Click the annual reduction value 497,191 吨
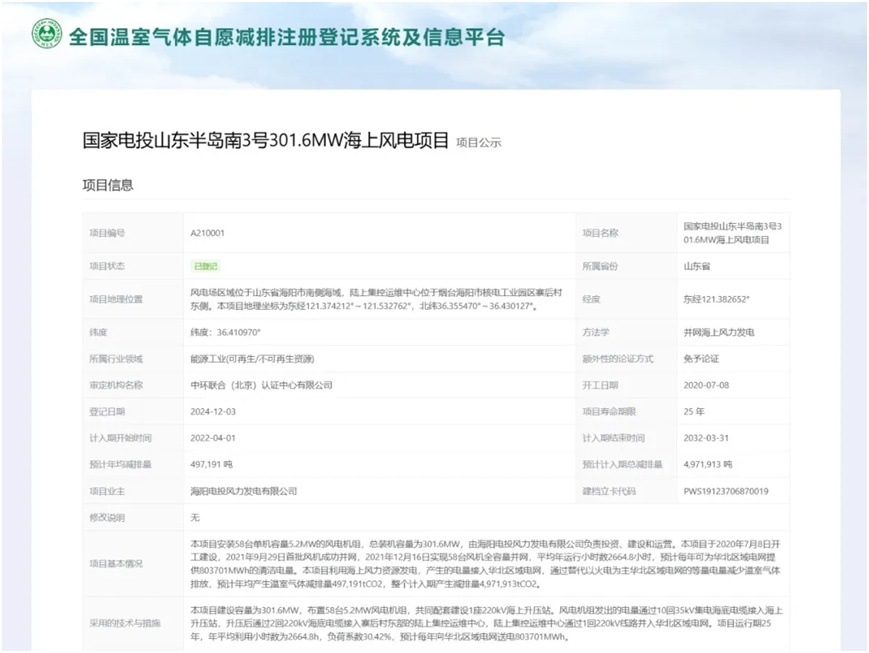This screenshot has width=869, height=653. click(x=211, y=464)
